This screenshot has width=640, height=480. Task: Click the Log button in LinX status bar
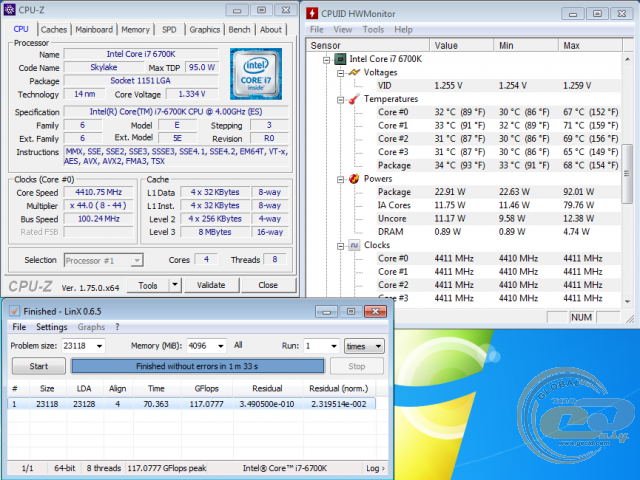[x=375, y=468]
